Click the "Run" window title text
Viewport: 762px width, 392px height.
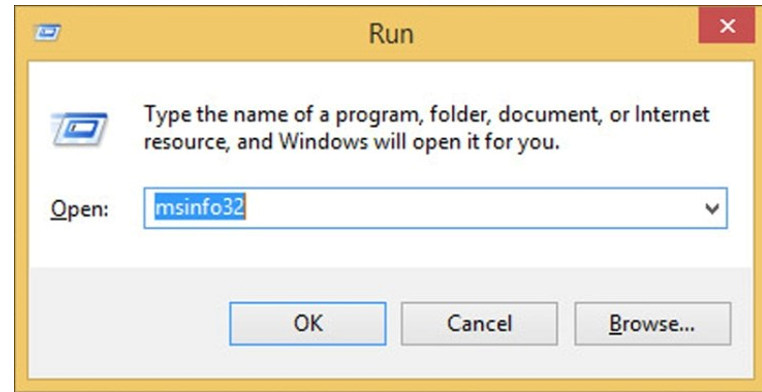(391, 34)
